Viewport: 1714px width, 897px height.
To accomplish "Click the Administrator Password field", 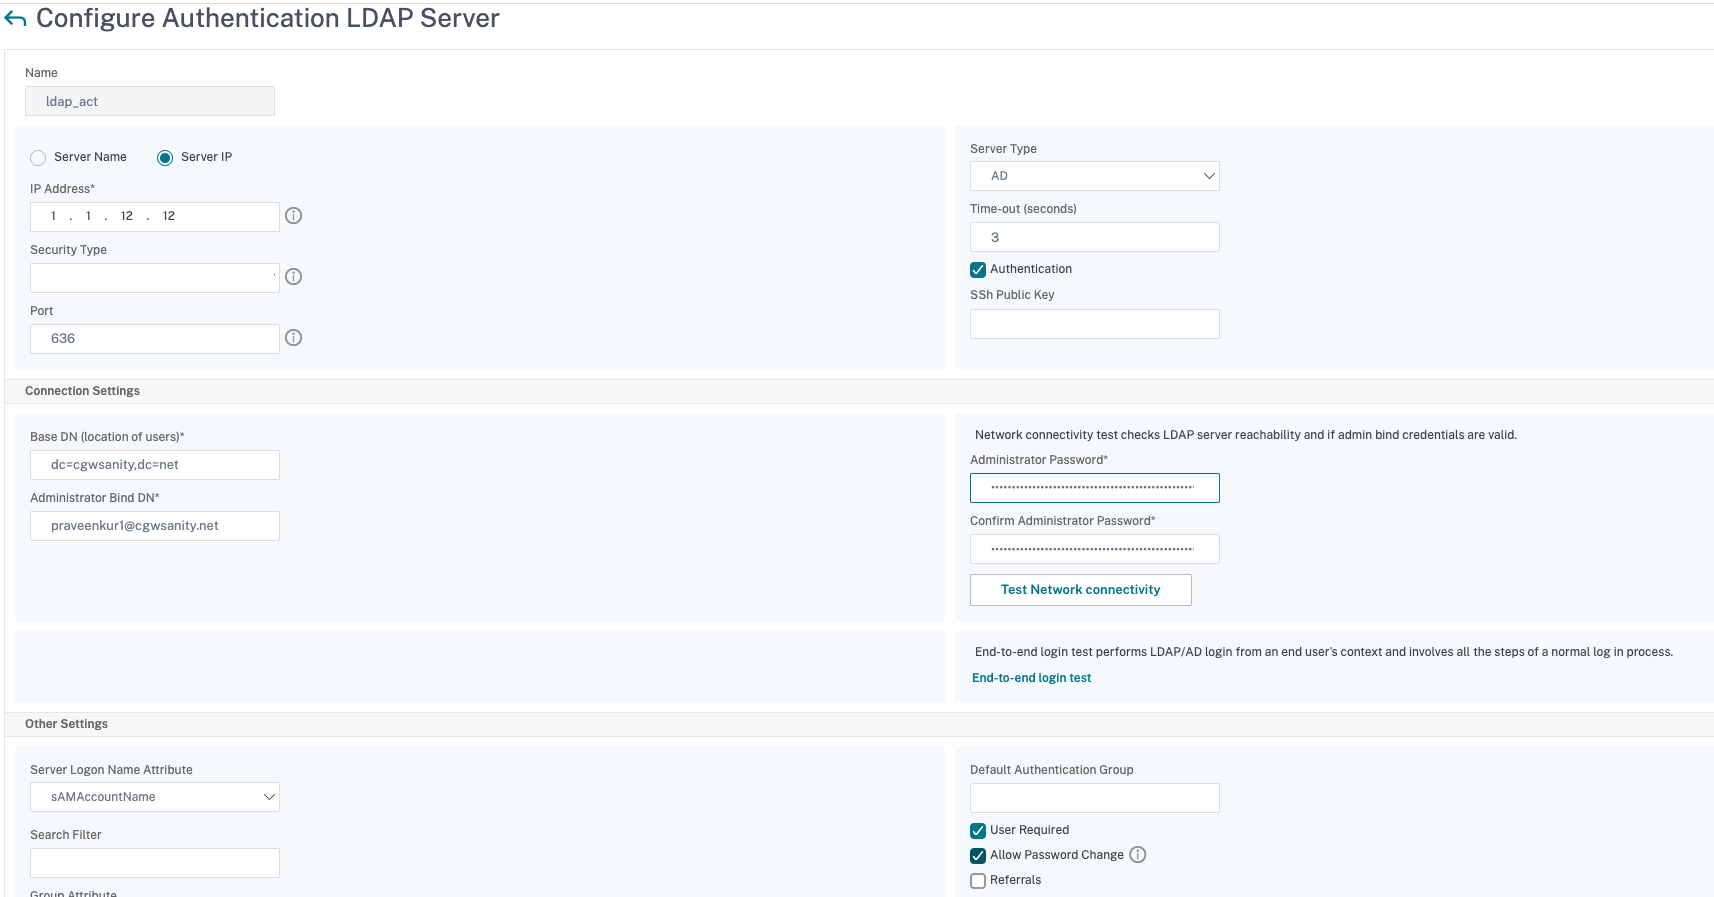I will [x=1095, y=488].
